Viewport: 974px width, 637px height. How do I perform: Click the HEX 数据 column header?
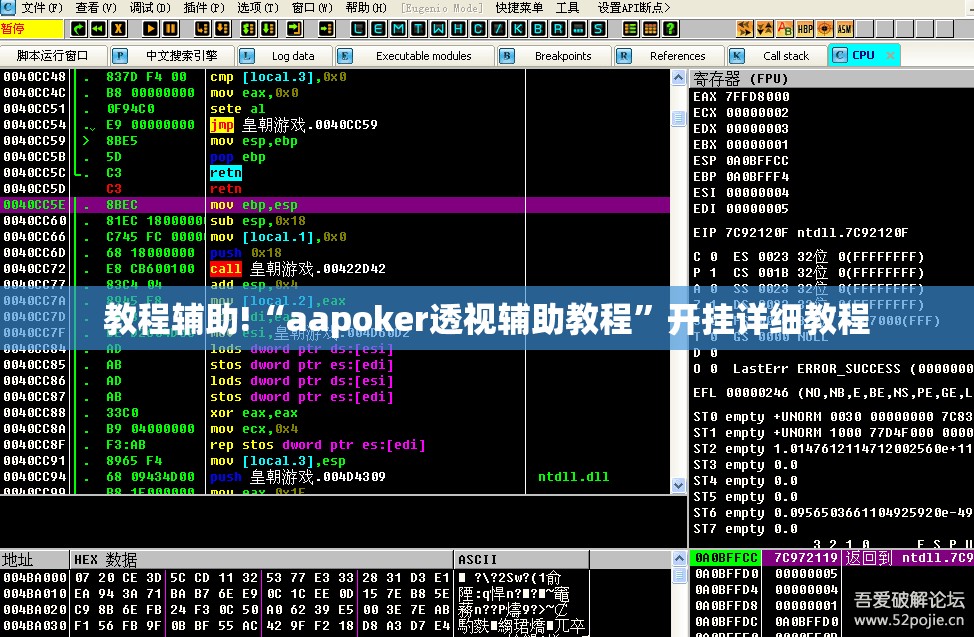tap(262, 559)
